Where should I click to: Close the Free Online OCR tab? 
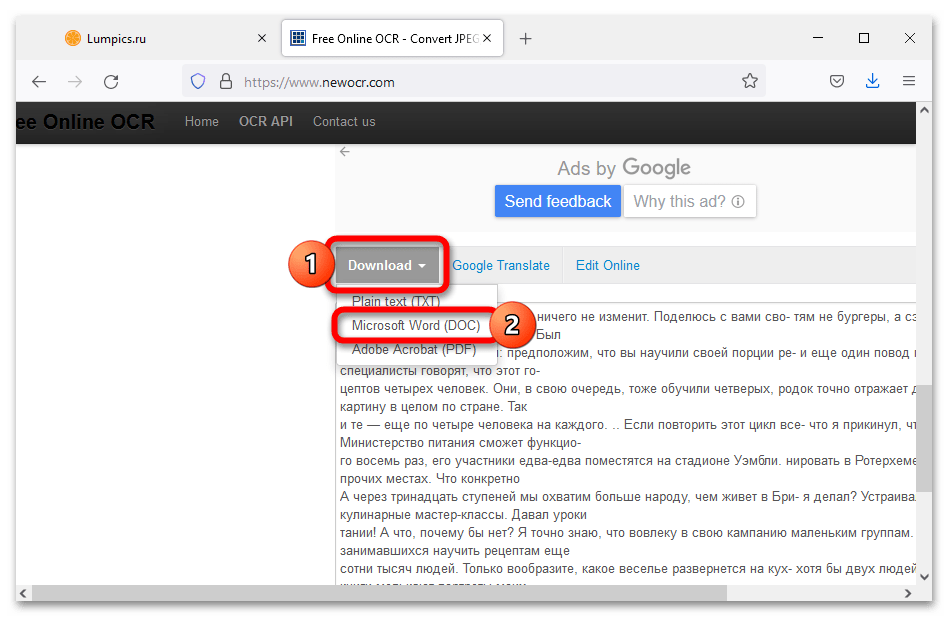(487, 38)
